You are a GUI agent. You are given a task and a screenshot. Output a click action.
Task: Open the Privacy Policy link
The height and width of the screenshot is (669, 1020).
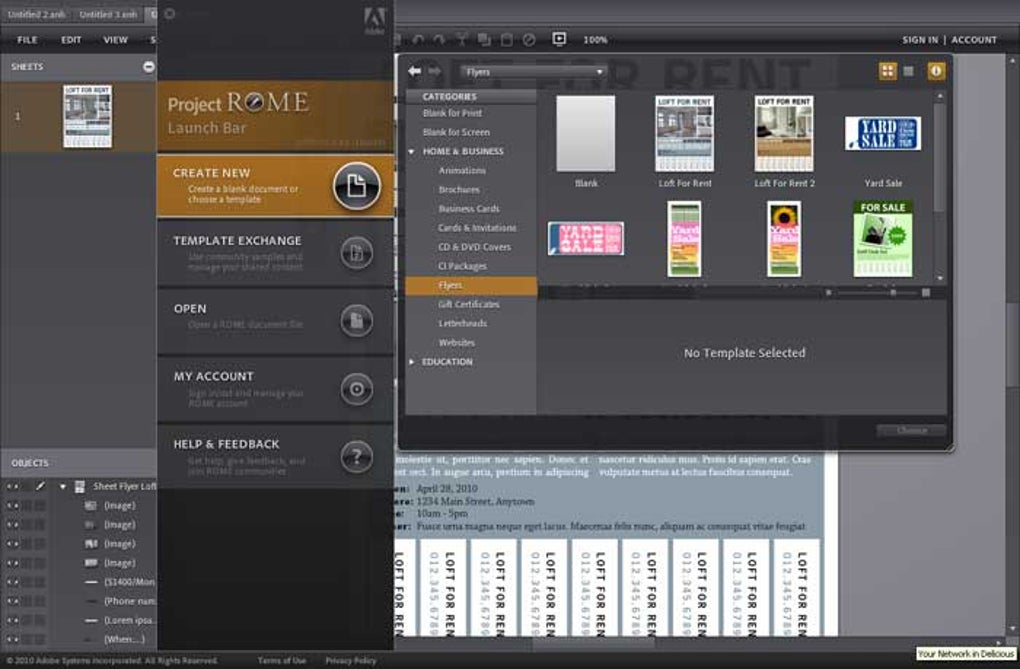point(350,661)
